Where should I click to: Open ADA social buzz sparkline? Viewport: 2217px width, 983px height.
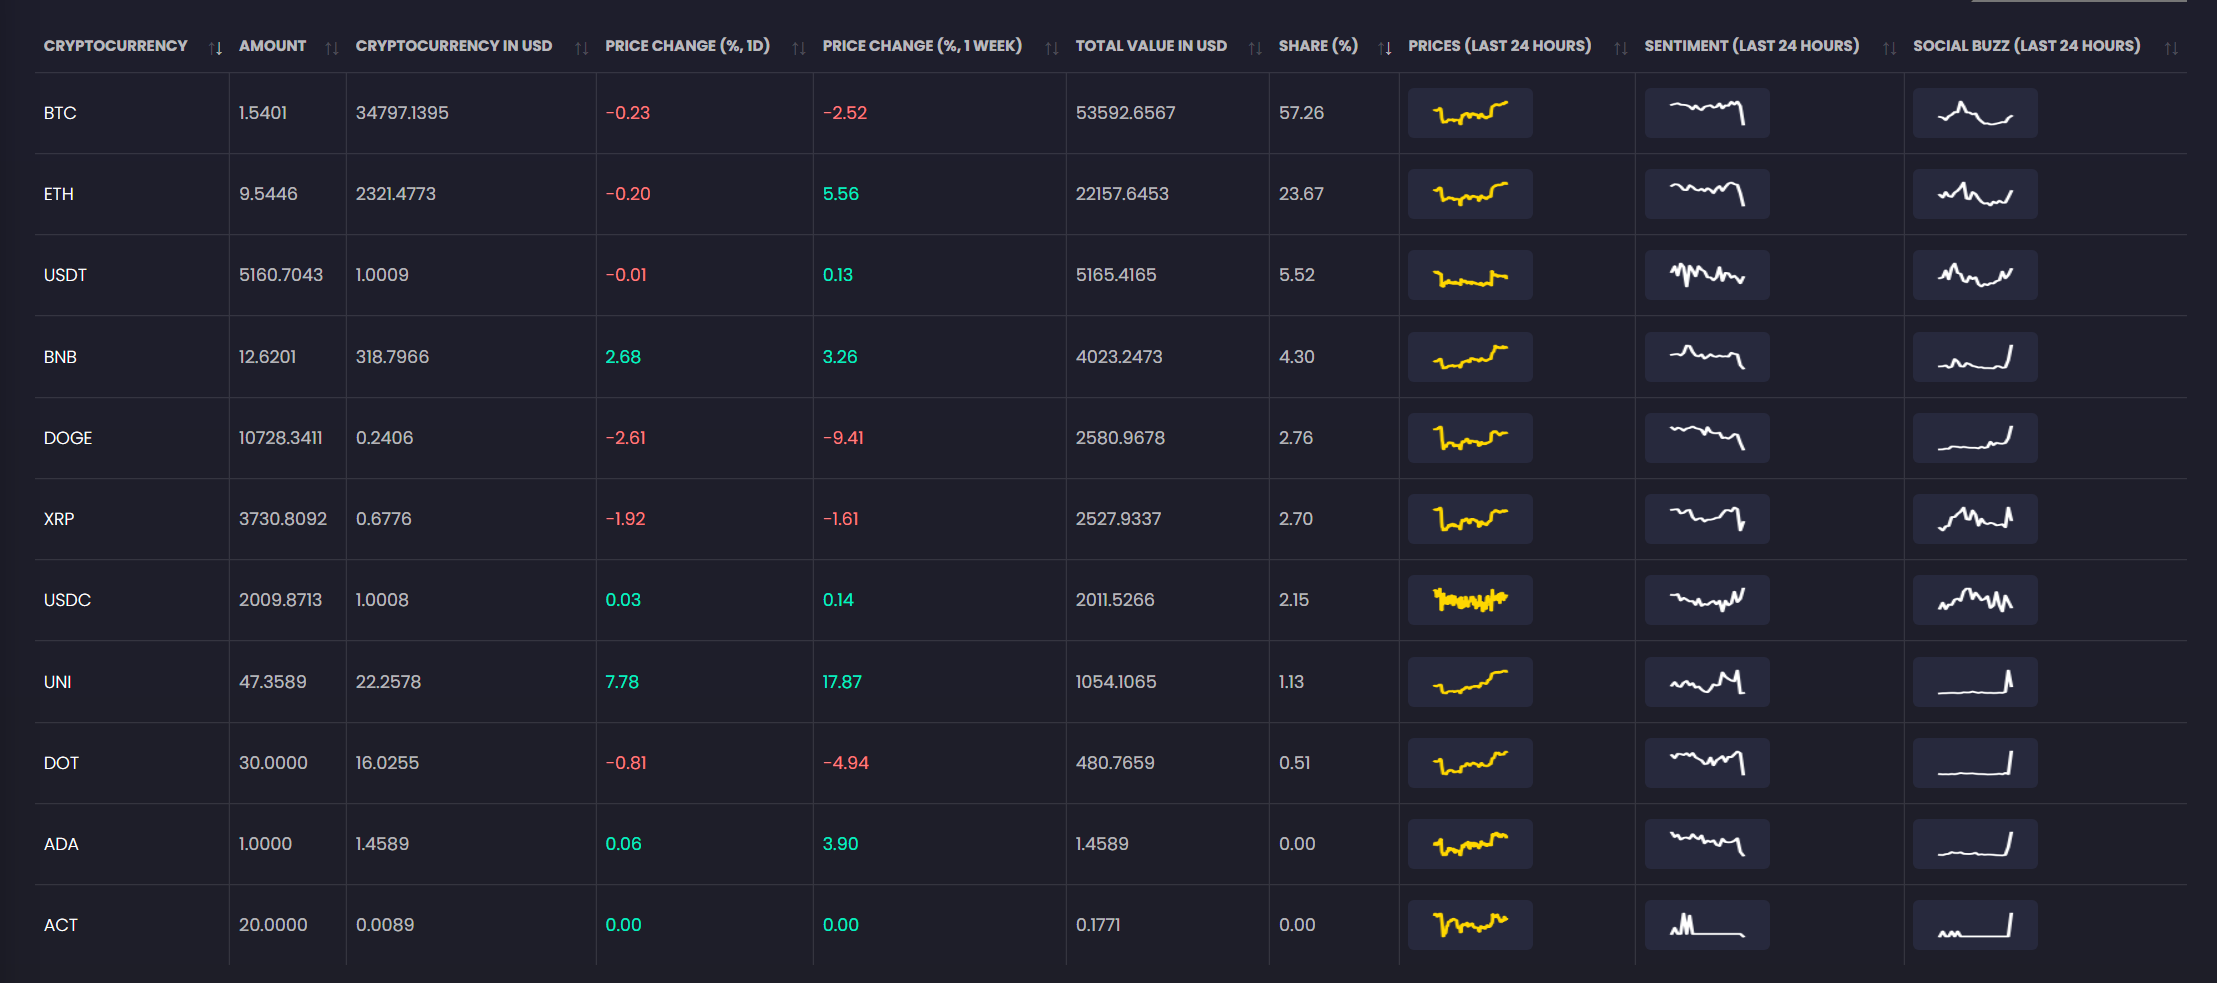coord(1975,844)
